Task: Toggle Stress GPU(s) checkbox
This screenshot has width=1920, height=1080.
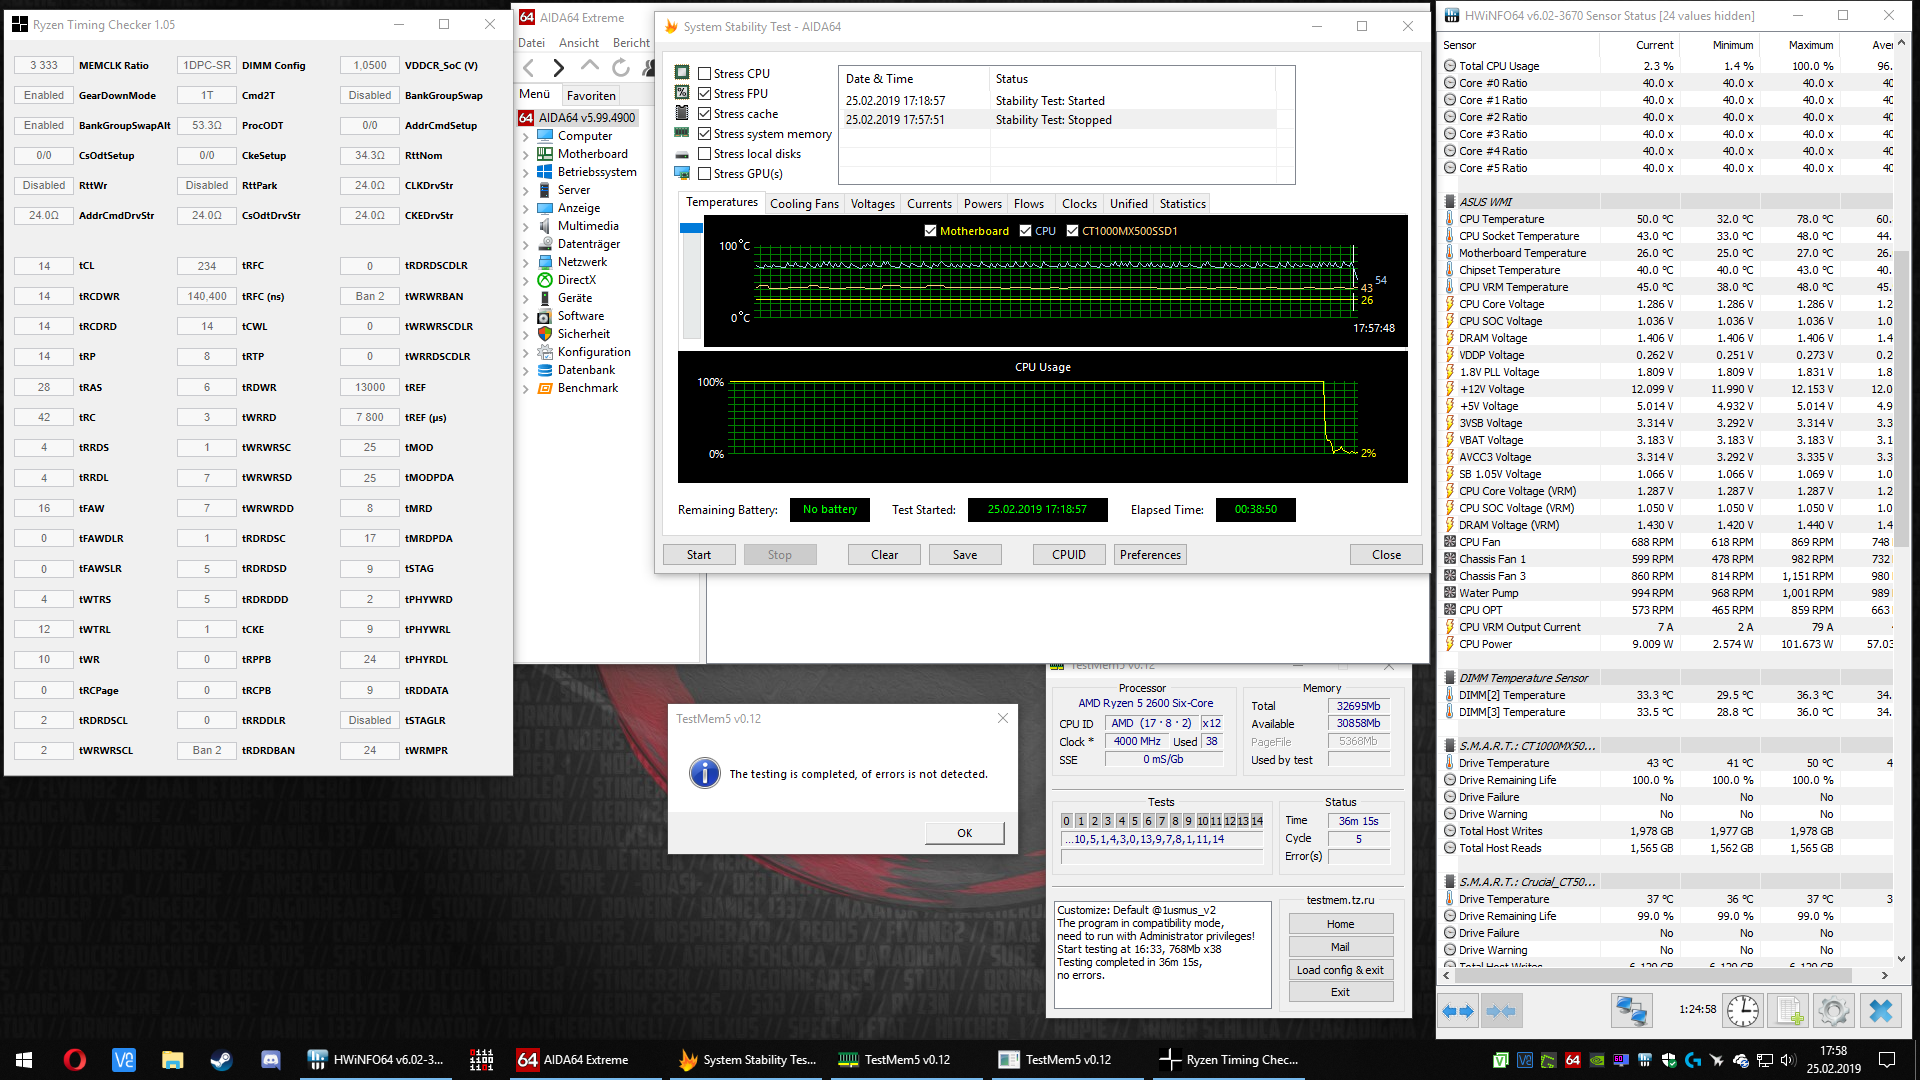Action: pos(705,174)
